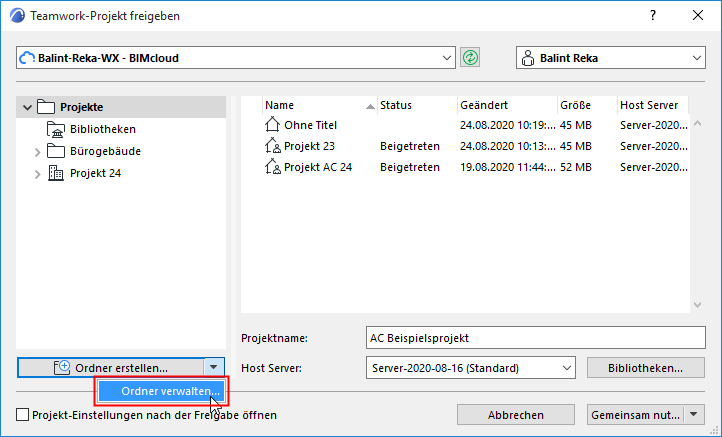Viewport: 722px width, 437px height.
Task: Collapse the Projekte tree node
Action: click(x=27, y=108)
